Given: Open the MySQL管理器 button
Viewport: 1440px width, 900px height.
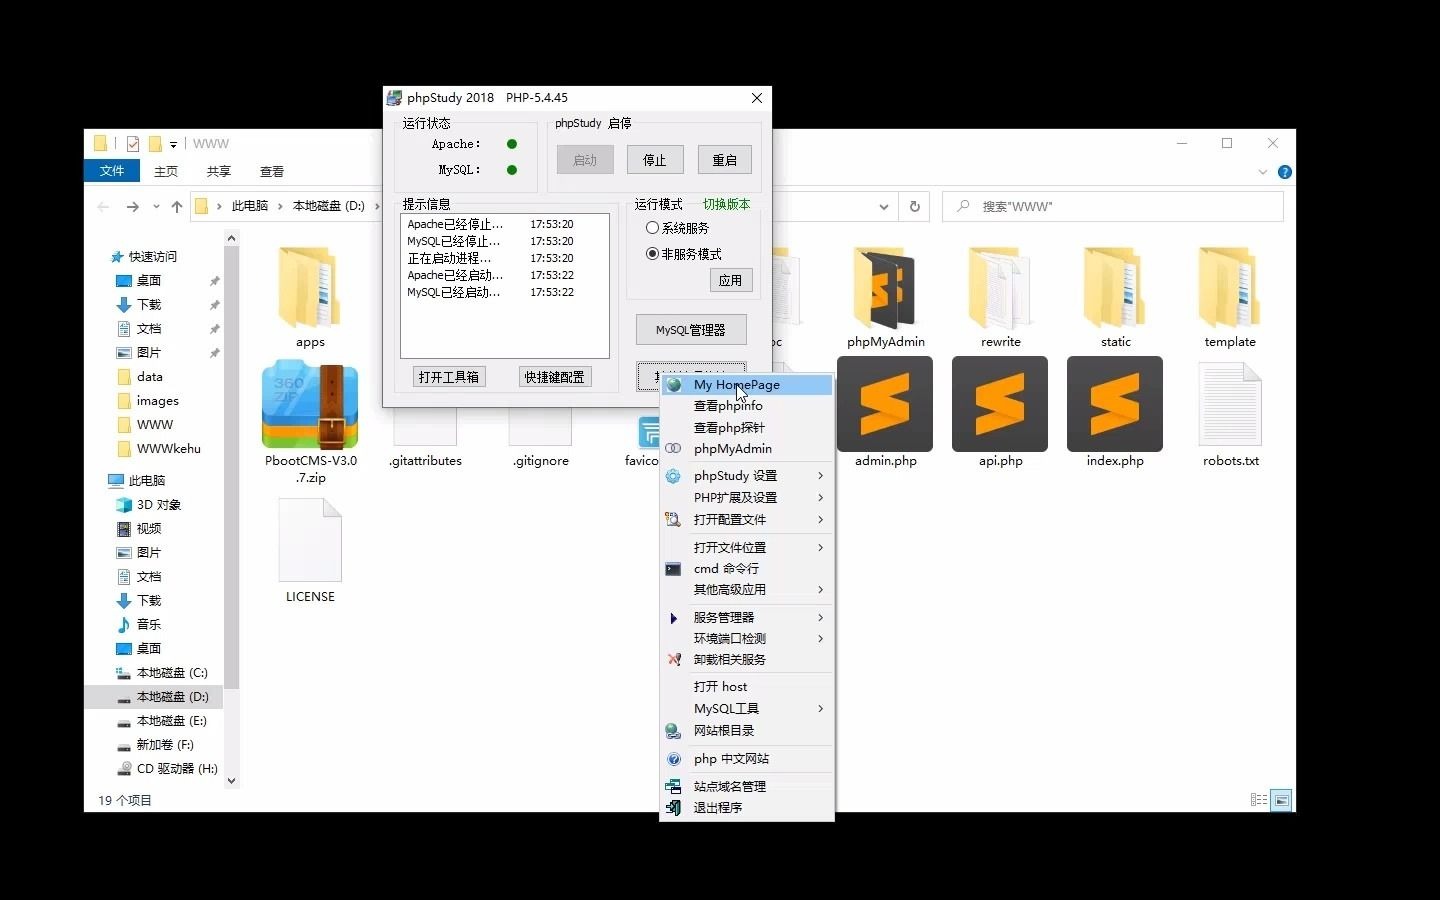Looking at the screenshot, I should 691,330.
